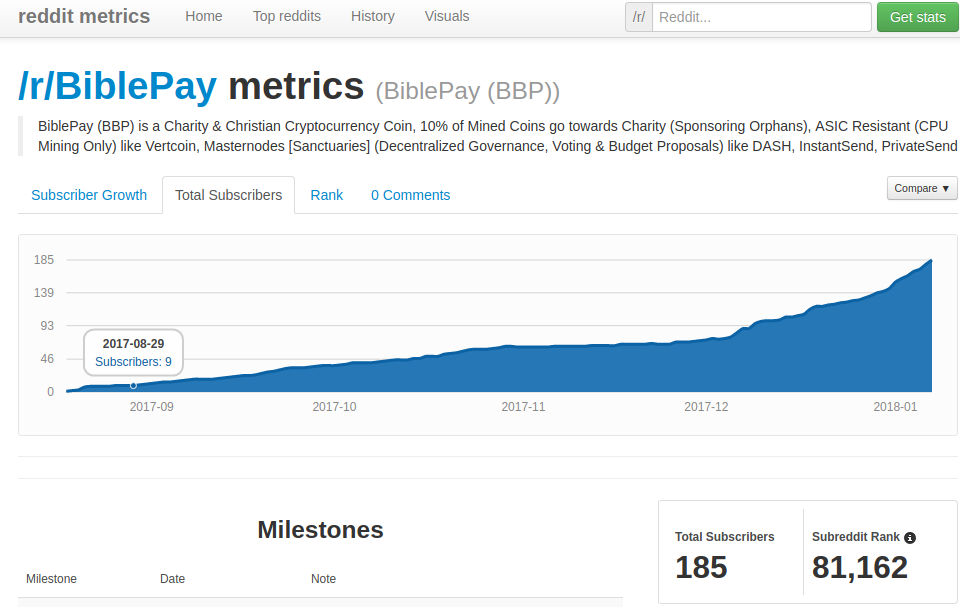Click the 2017-08-29 chart data point
This screenshot has width=960, height=607.
click(133, 385)
